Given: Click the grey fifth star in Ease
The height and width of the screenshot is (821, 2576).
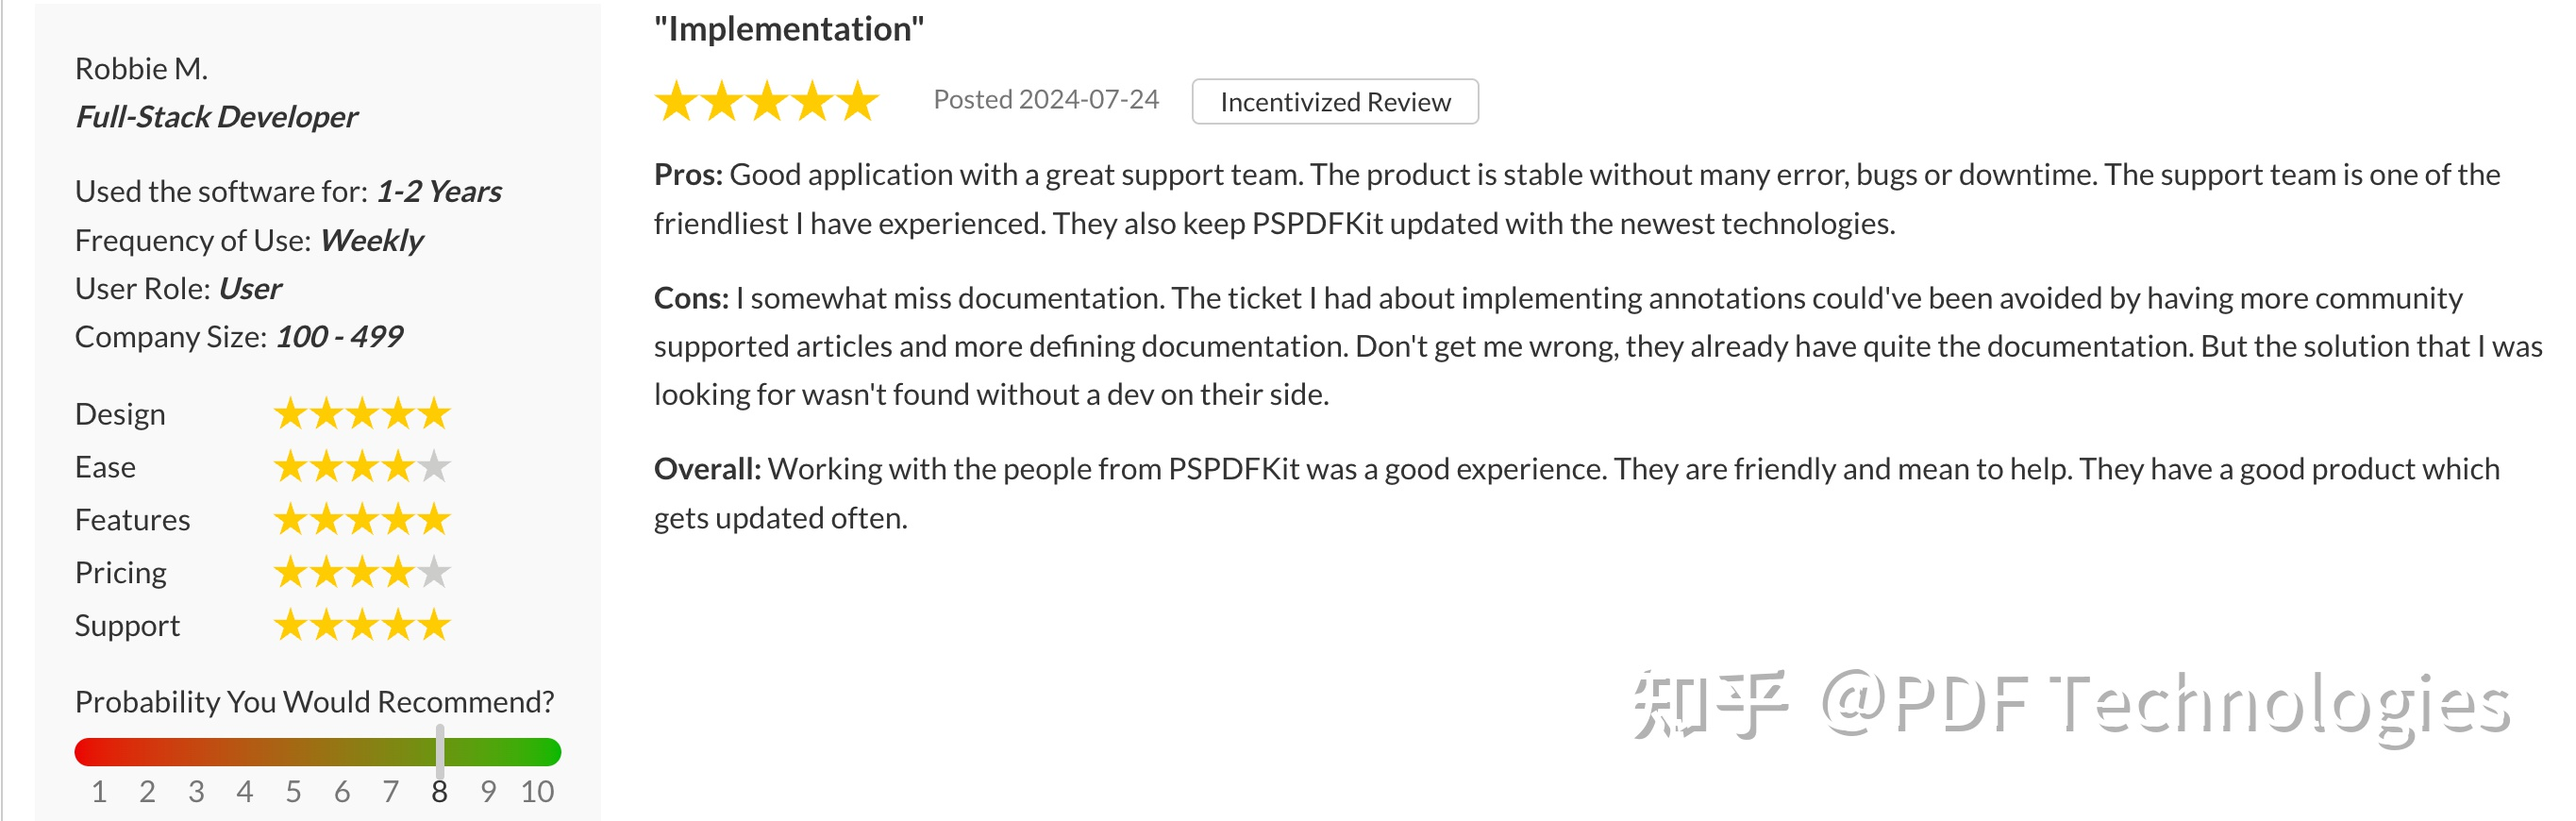Looking at the screenshot, I should tap(434, 467).
